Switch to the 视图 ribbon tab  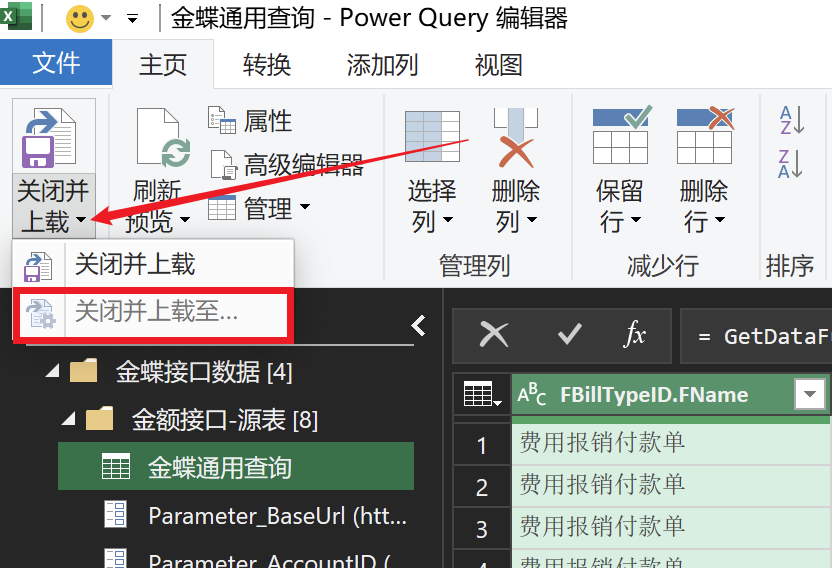tap(498, 65)
